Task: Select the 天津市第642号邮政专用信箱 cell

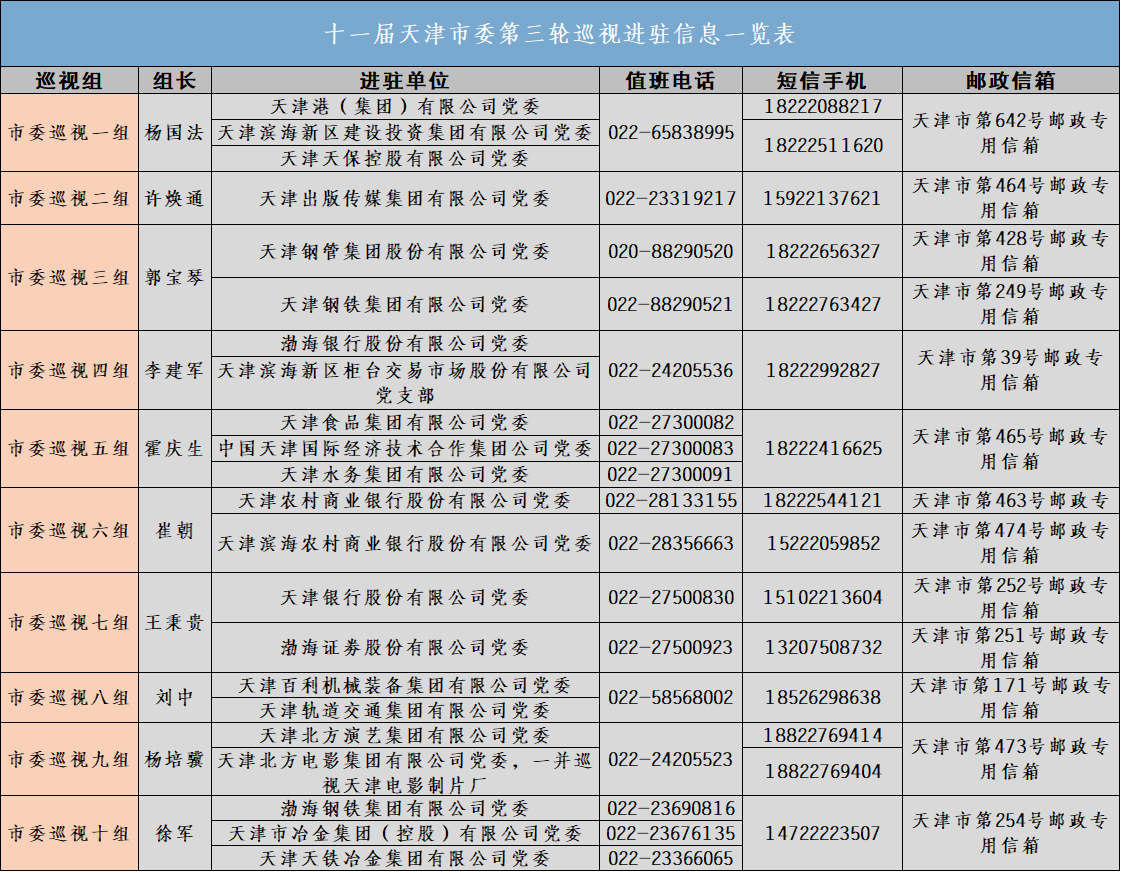Action: point(1007,132)
